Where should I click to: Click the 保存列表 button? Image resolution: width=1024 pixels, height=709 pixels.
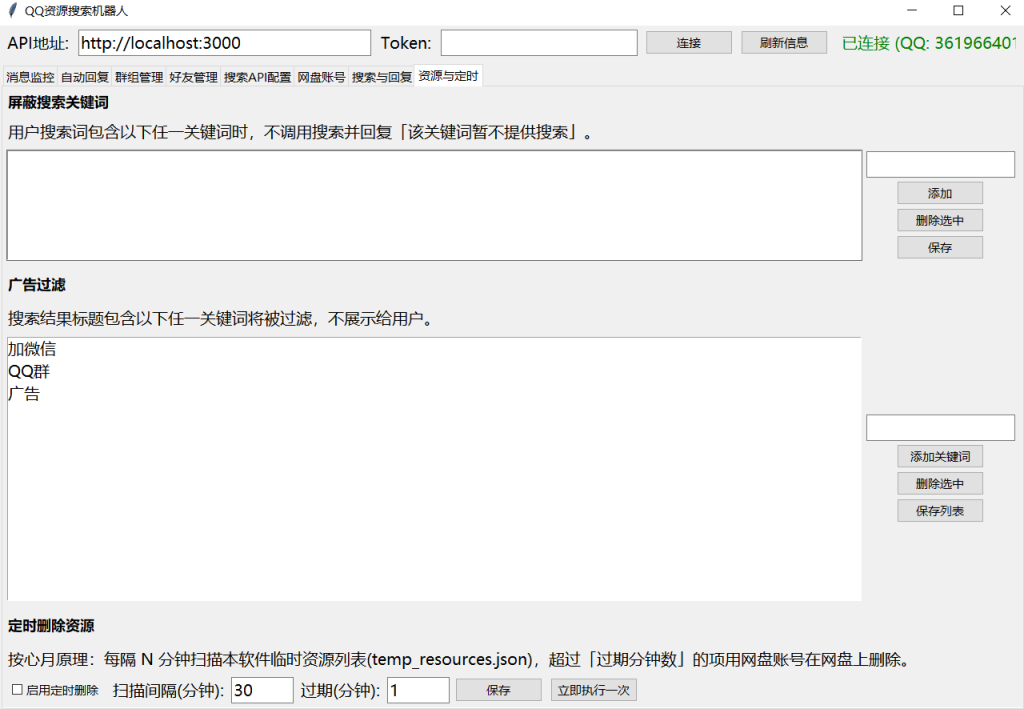coord(940,511)
